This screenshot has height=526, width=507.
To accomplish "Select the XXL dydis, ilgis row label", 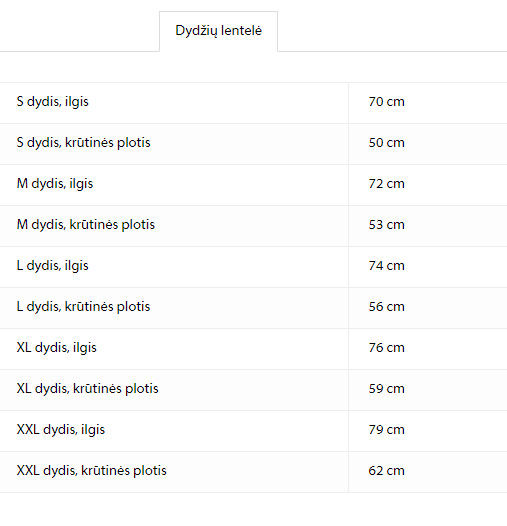I will [61, 430].
